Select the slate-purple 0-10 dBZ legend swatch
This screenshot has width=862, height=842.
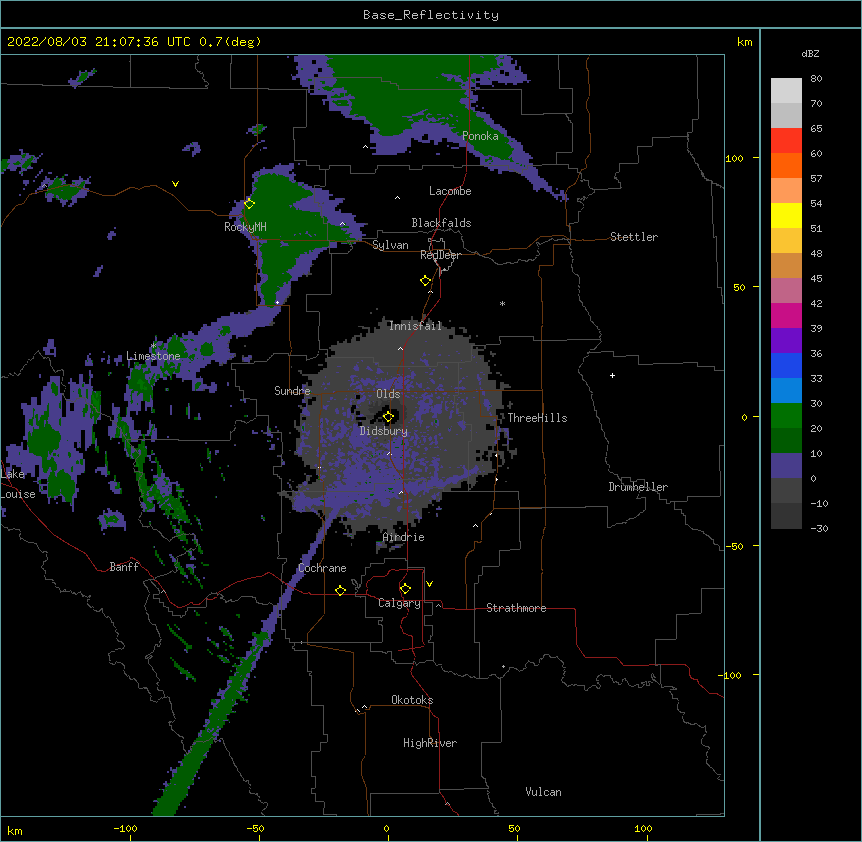tap(786, 466)
